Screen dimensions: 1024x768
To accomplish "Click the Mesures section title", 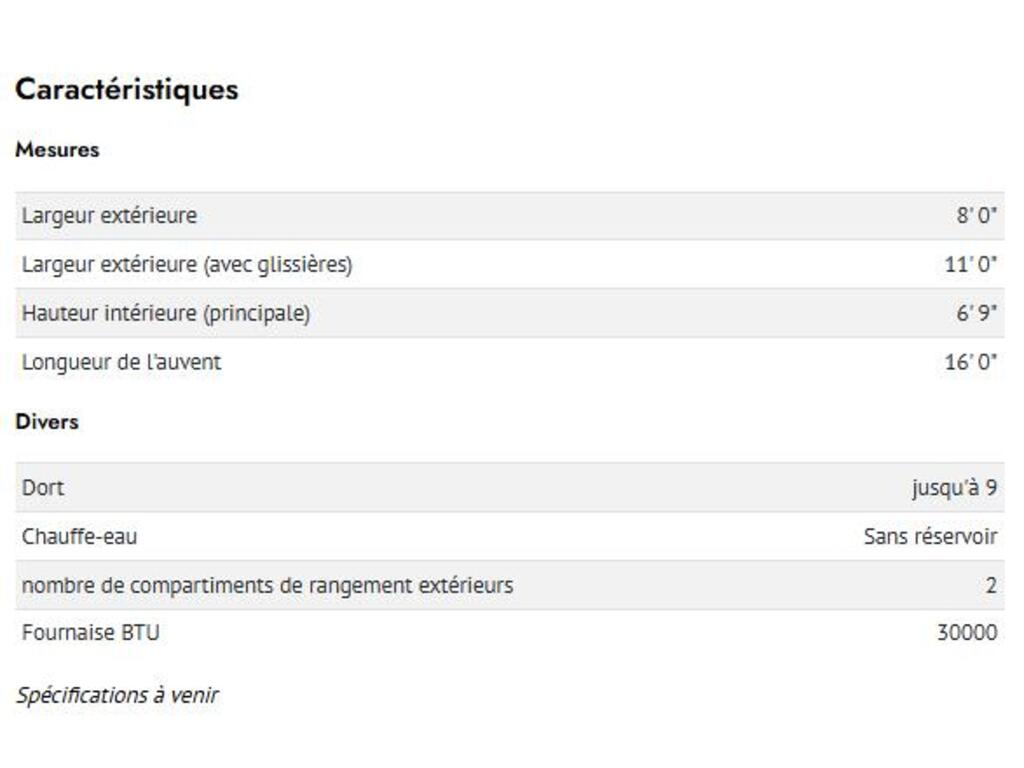I will [x=57, y=150].
